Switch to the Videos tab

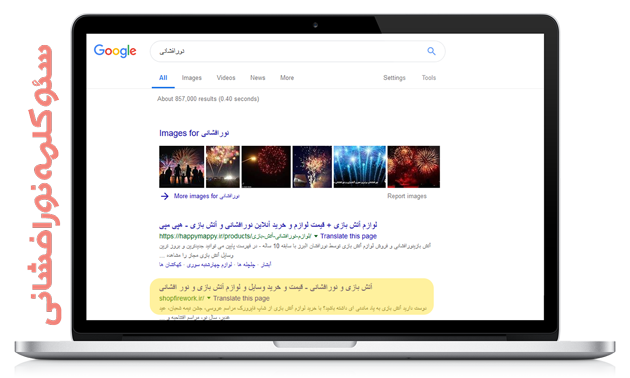(226, 78)
